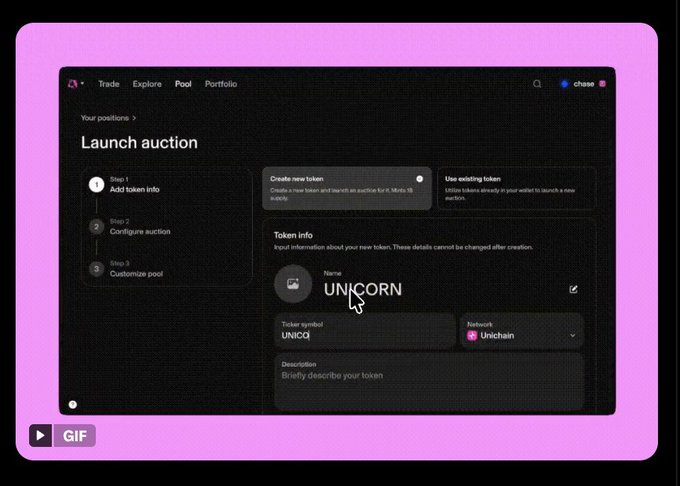
Task: Expand the dropdown arrow beside the logo
Action: 82,83
